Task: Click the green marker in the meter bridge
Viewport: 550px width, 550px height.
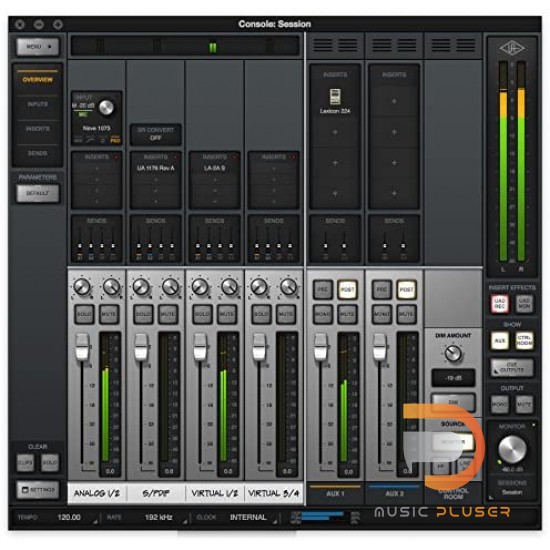Action: 213,47
